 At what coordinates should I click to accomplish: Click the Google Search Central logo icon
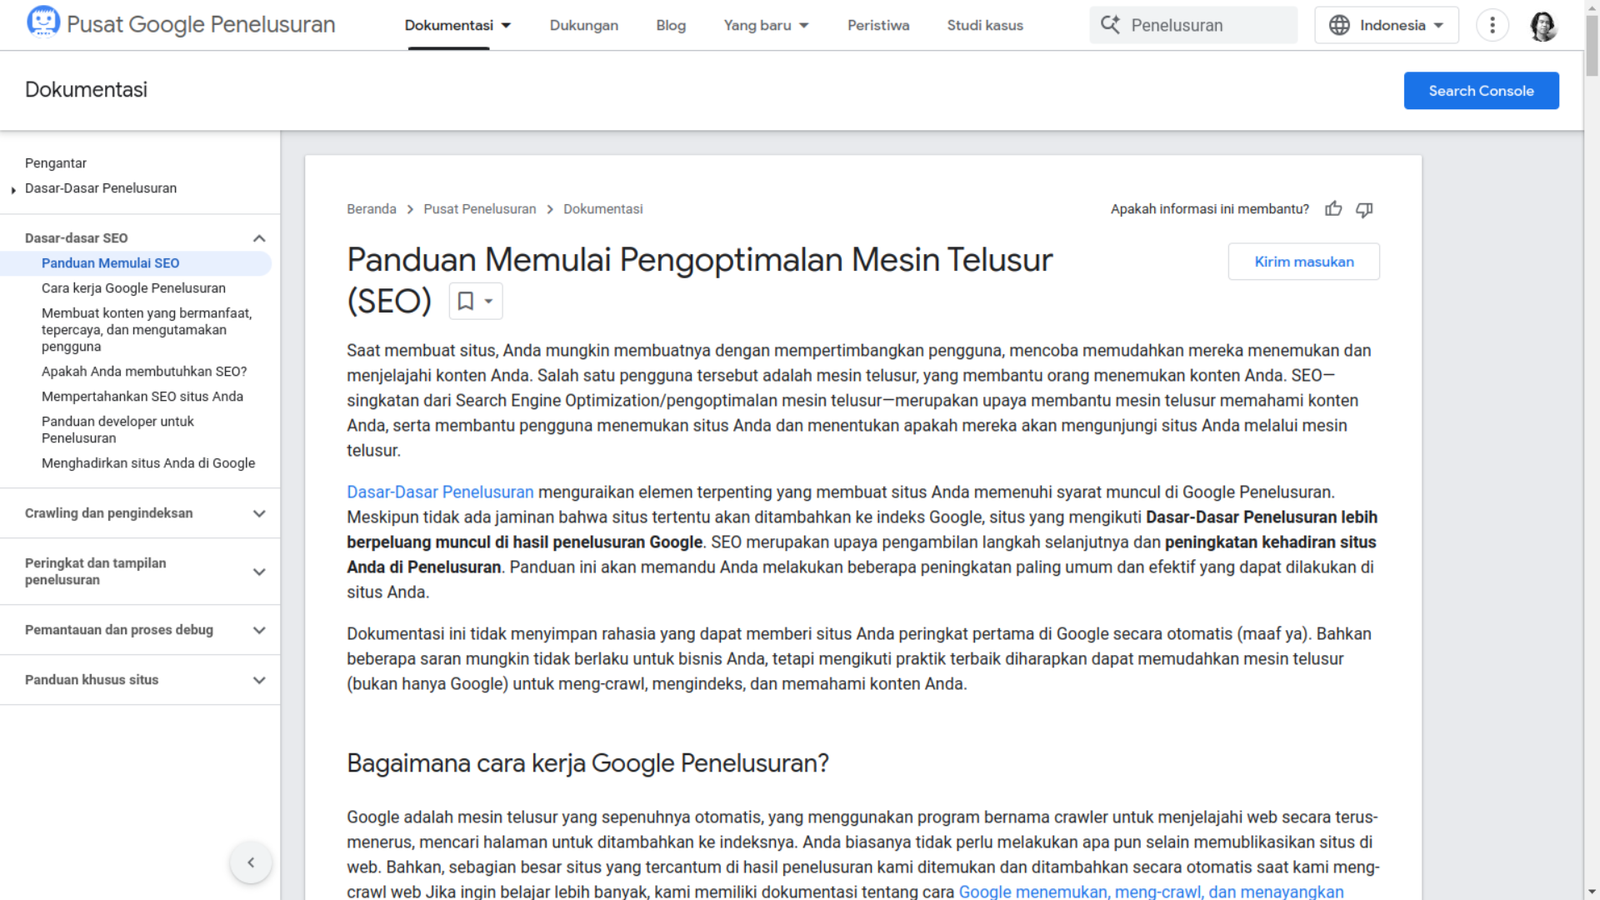pyautogui.click(x=43, y=22)
